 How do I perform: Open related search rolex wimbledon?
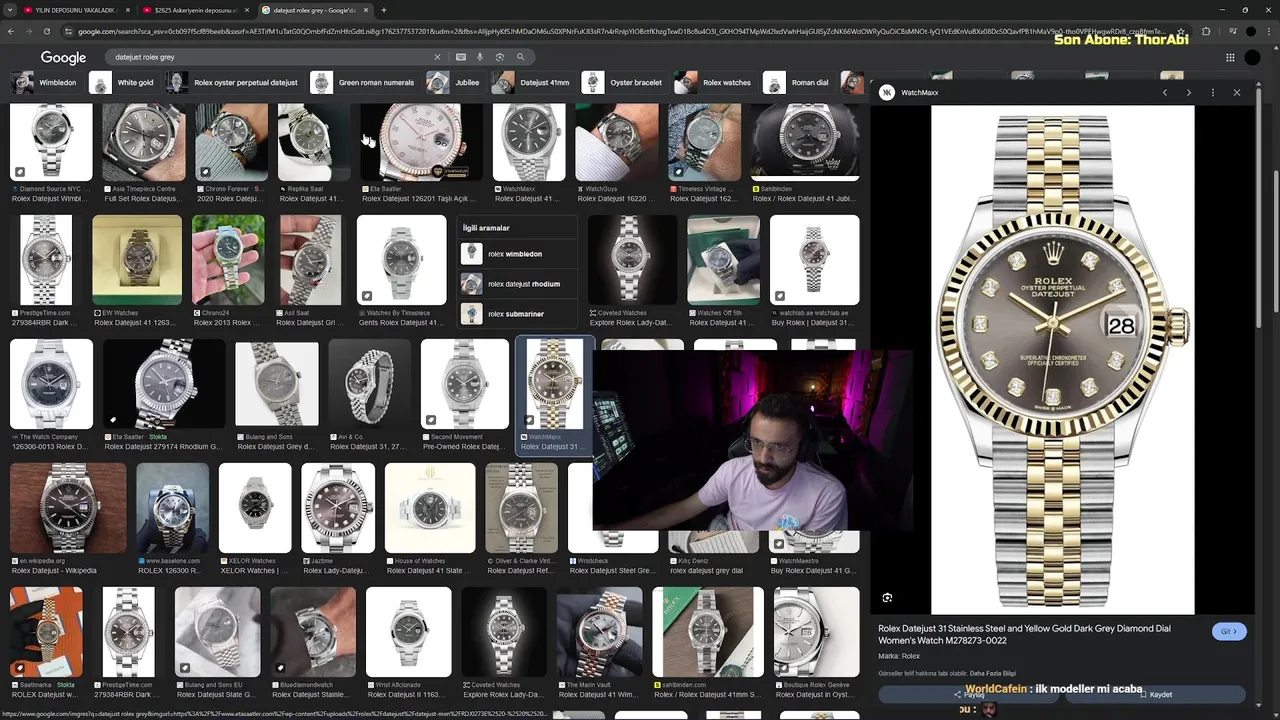(516, 254)
